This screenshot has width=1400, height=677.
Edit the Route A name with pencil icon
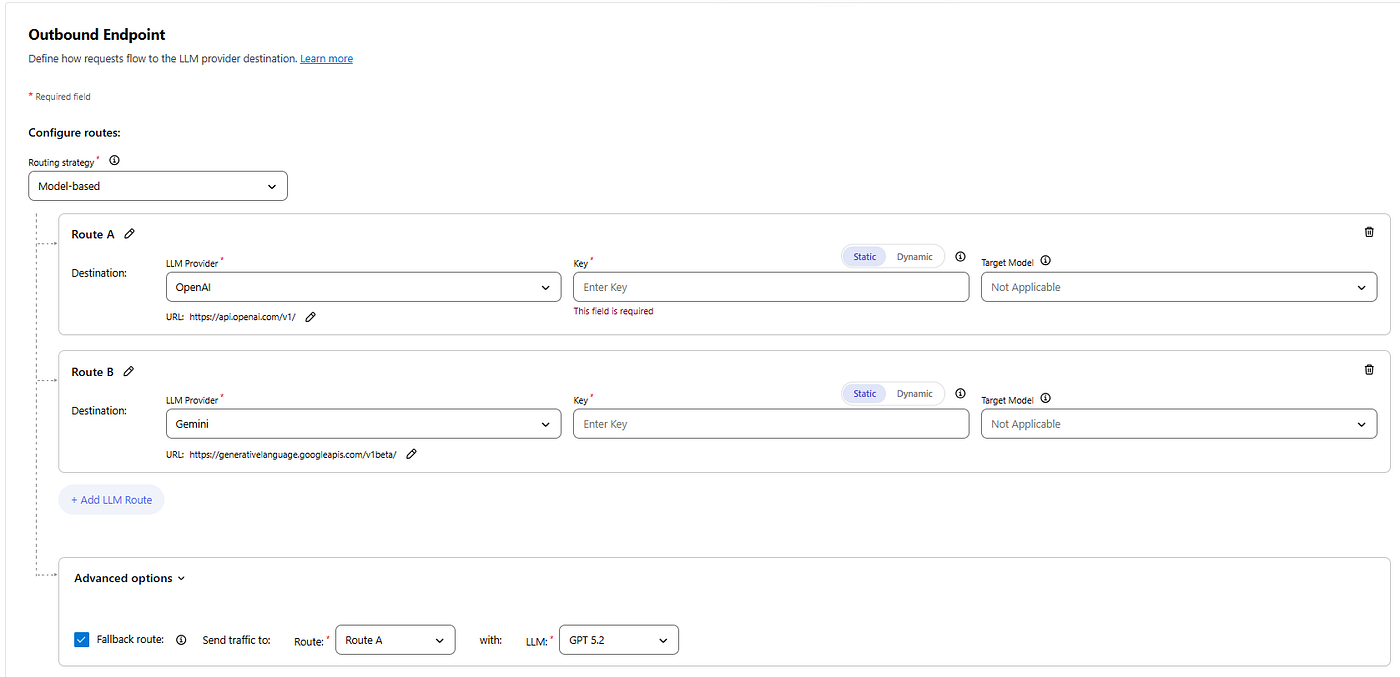[129, 234]
